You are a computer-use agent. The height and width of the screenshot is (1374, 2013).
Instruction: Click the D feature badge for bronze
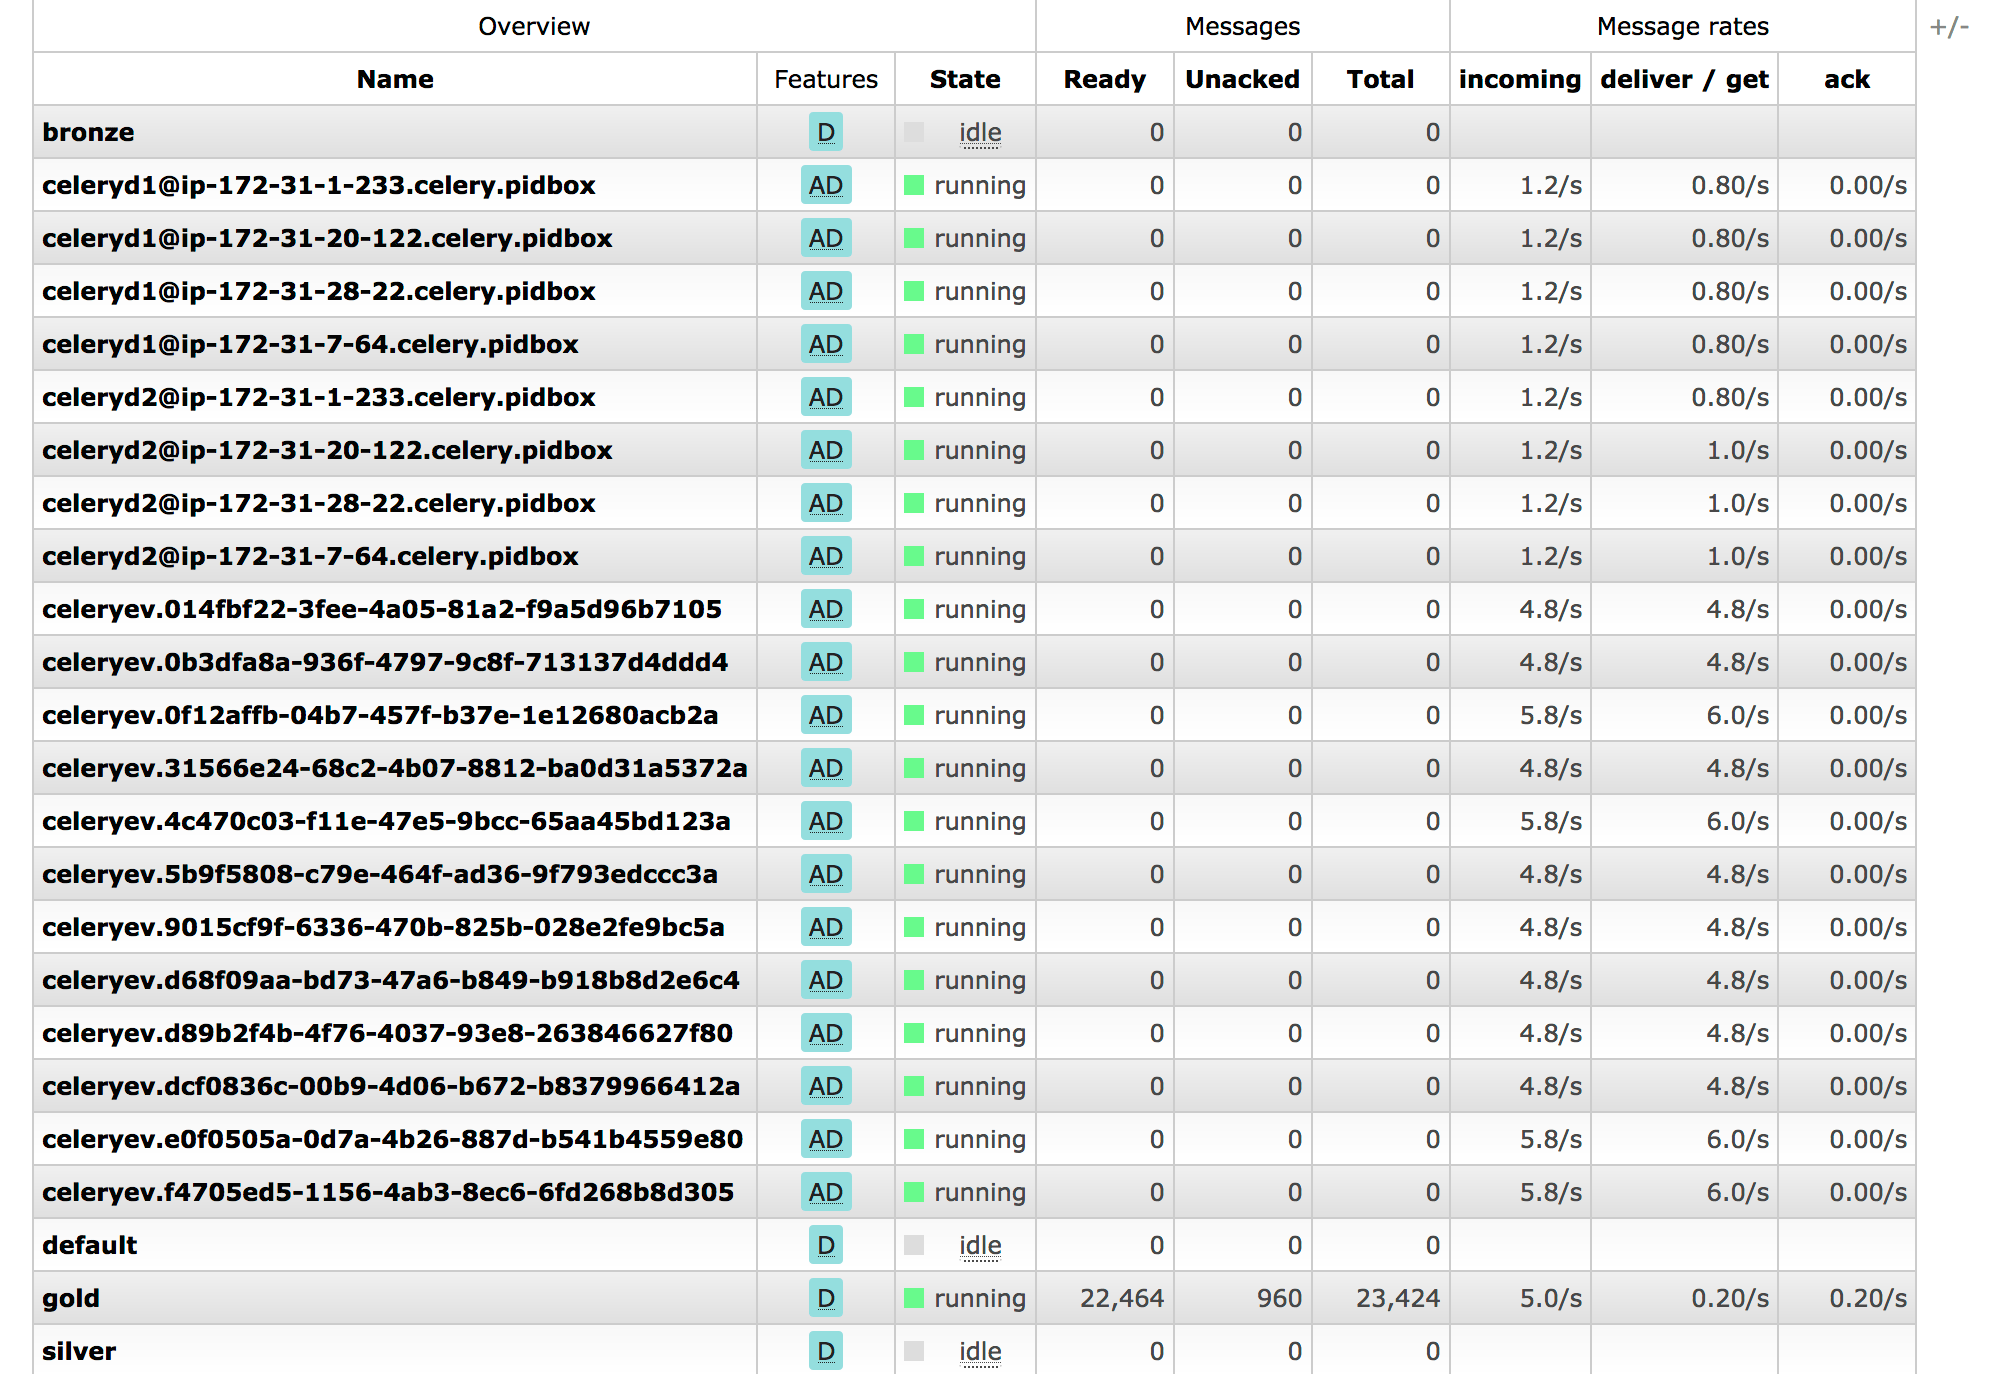coord(826,132)
